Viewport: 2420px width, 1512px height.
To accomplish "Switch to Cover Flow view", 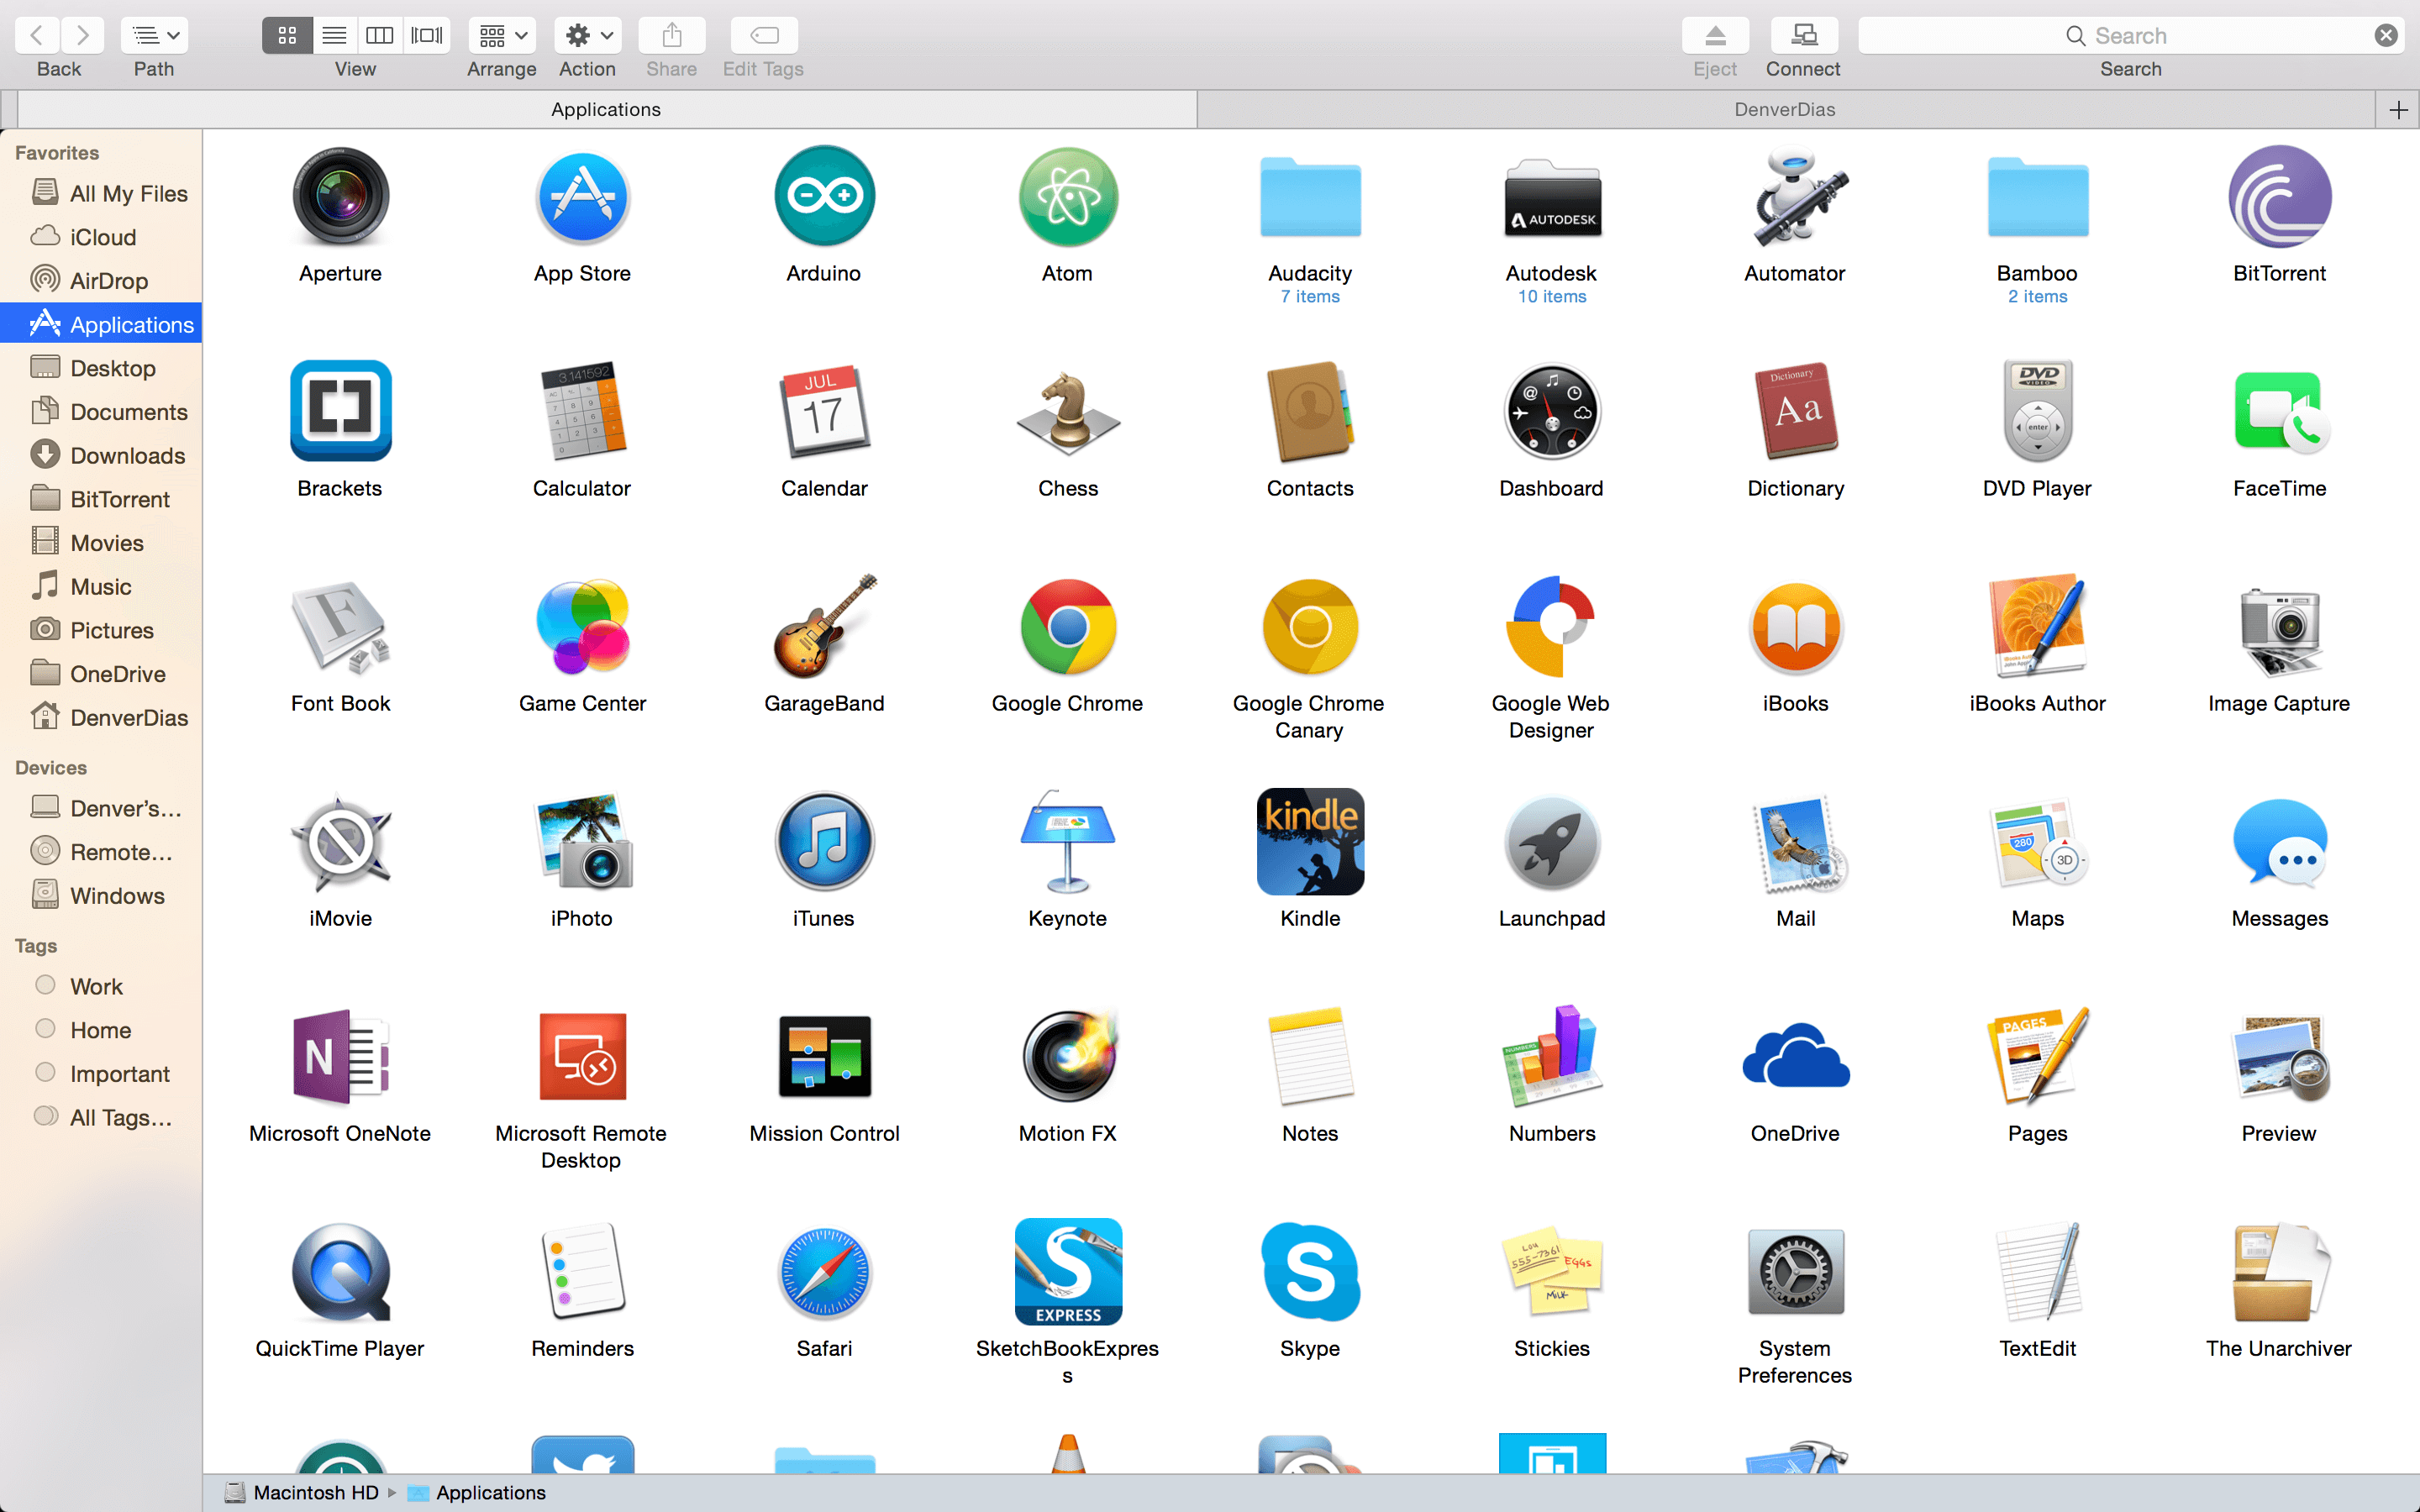I will (427, 35).
